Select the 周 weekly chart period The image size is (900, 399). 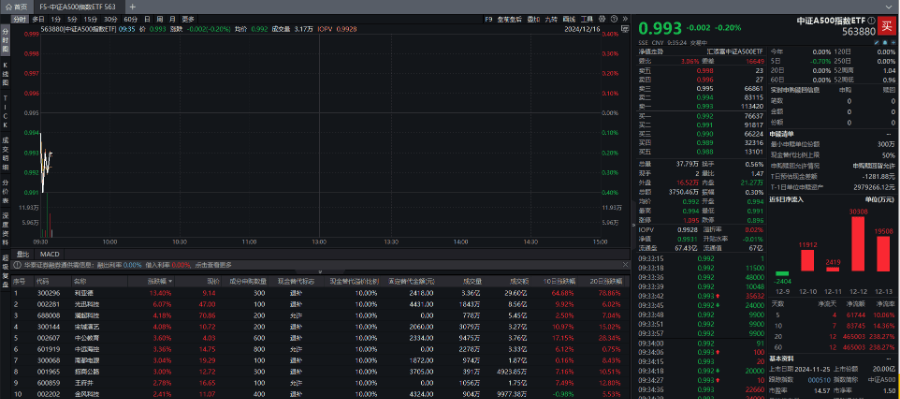tap(160, 19)
